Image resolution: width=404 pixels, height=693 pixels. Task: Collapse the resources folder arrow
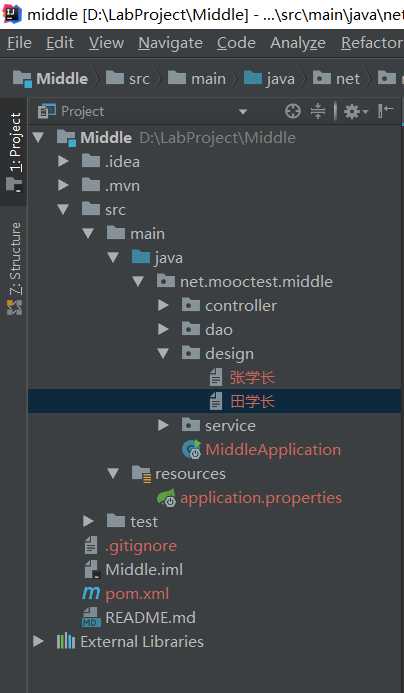click(113, 473)
